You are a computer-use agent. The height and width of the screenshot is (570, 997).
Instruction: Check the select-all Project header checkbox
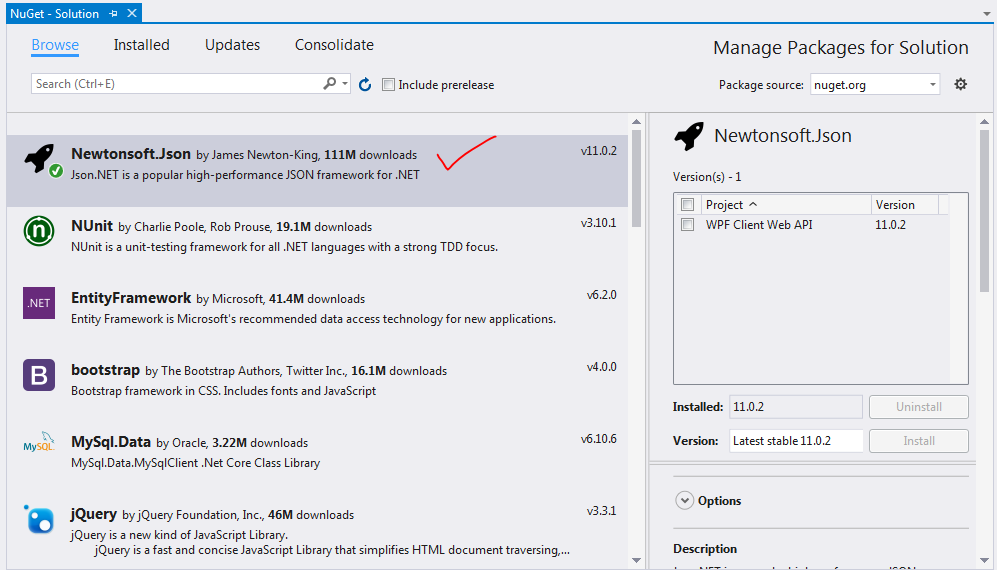tap(687, 204)
